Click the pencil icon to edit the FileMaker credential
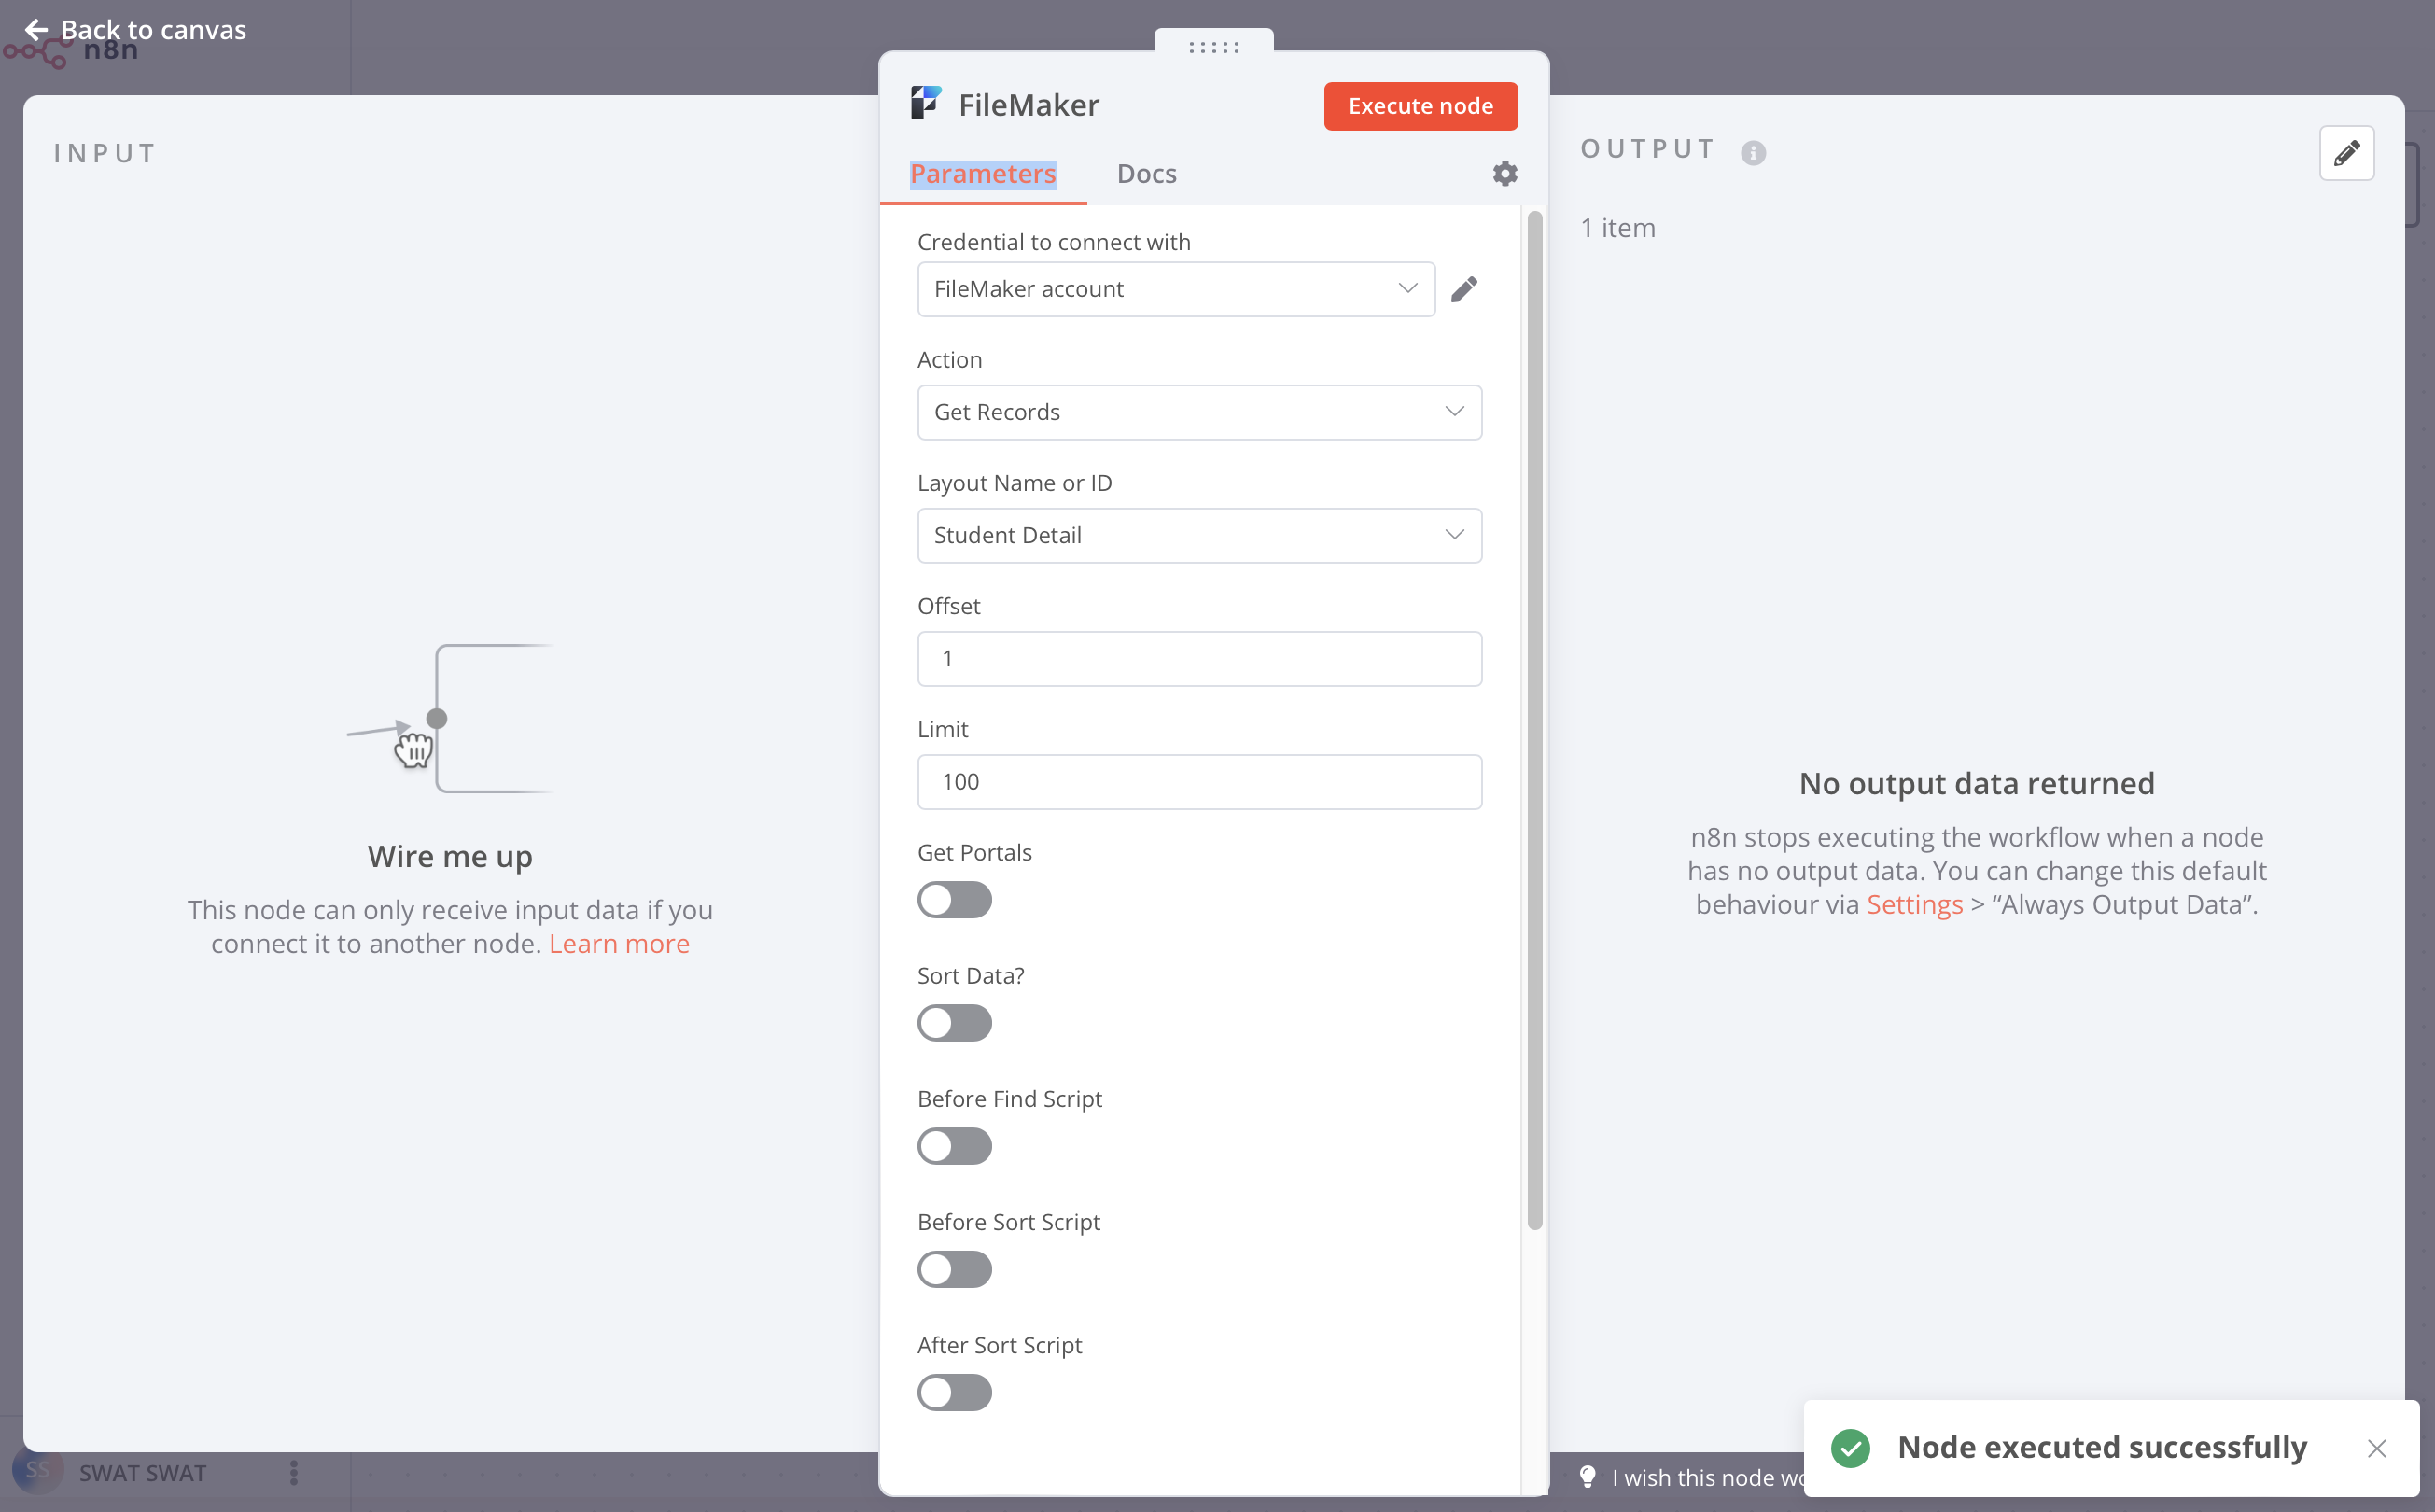 1464,289
